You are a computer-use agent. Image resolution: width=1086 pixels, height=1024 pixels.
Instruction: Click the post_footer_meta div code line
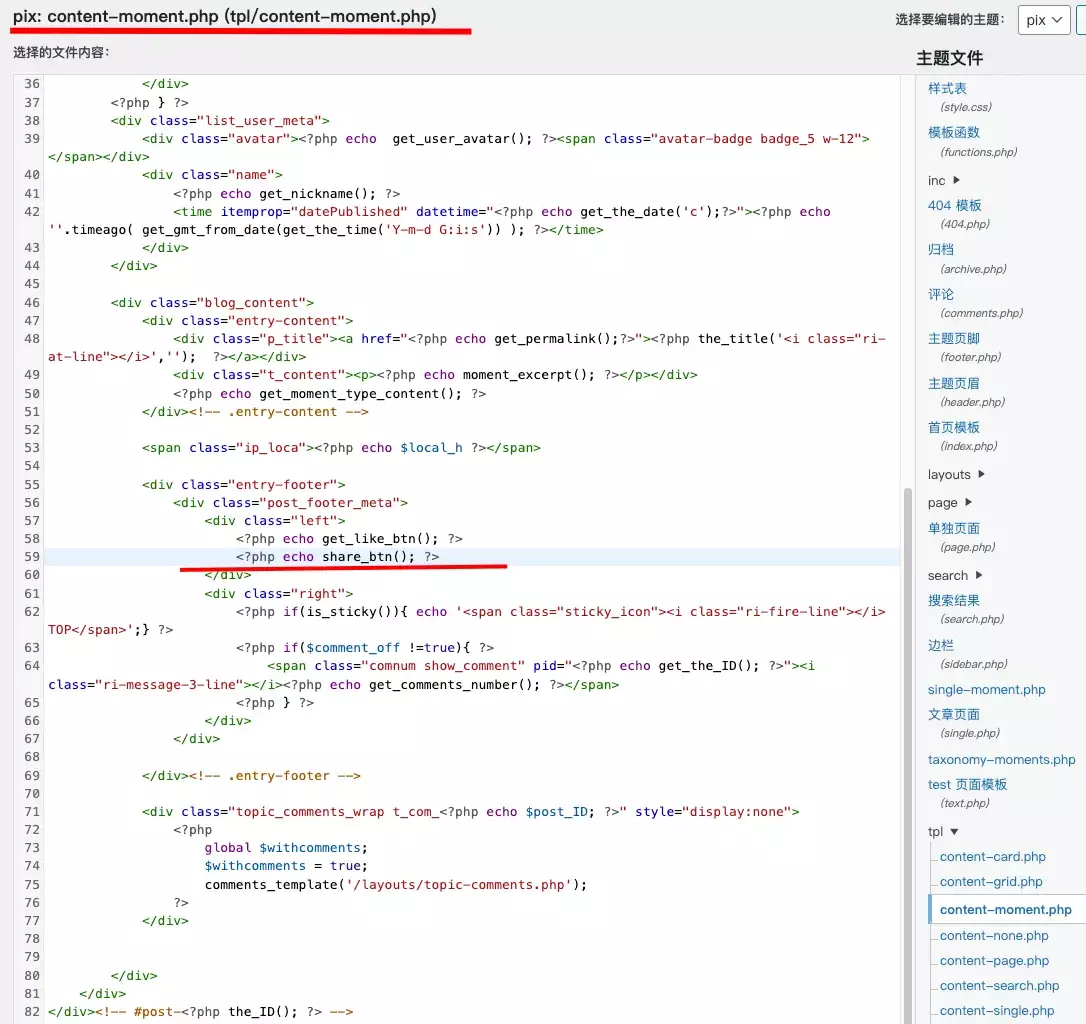tap(290, 502)
